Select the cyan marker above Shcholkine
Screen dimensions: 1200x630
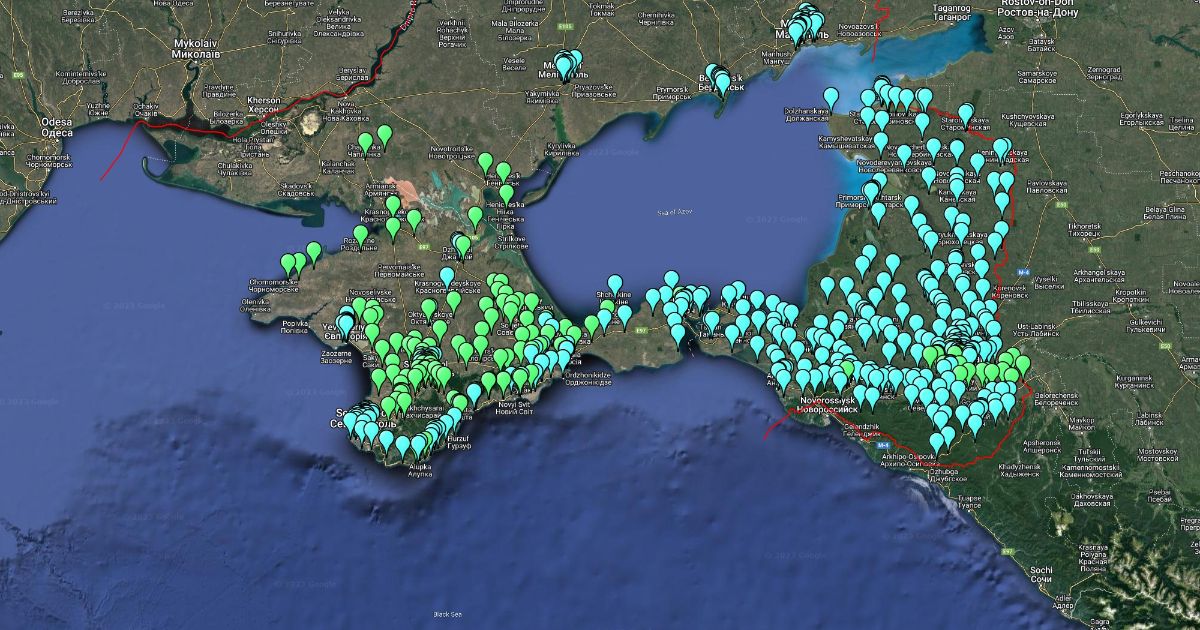pos(615,284)
